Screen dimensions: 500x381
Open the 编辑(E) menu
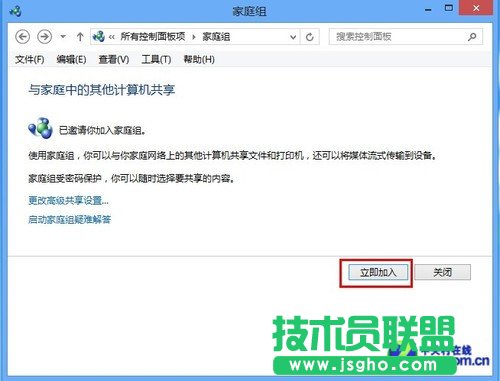pos(71,59)
